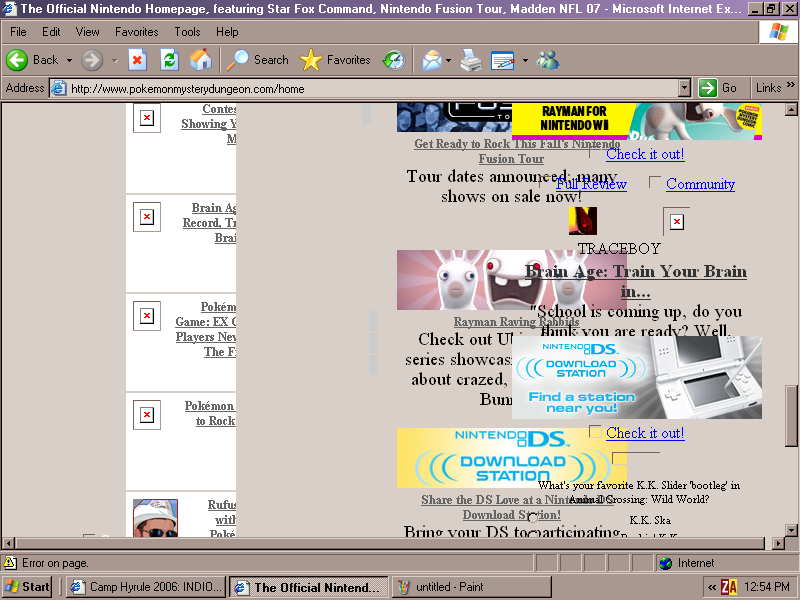The image size is (800, 600).
Task: Refresh the current page
Action: coord(169,60)
